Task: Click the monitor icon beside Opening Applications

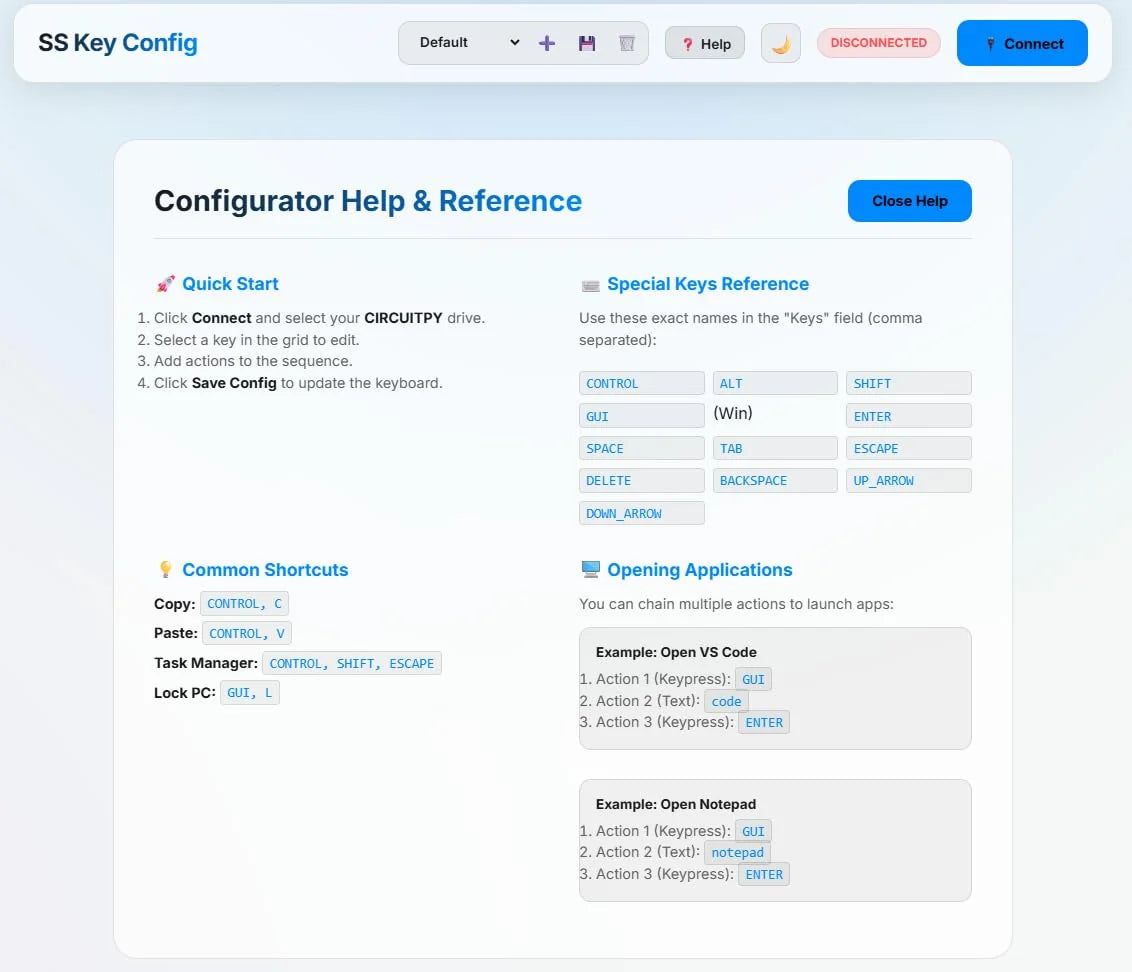Action: [x=590, y=570]
